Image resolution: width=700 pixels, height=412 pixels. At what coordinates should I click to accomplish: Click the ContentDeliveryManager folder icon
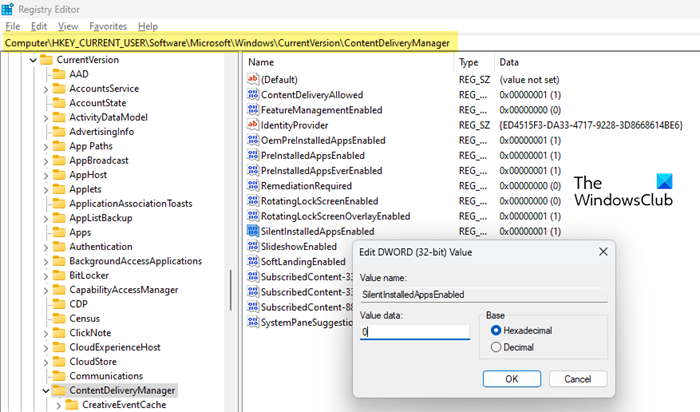[59, 391]
